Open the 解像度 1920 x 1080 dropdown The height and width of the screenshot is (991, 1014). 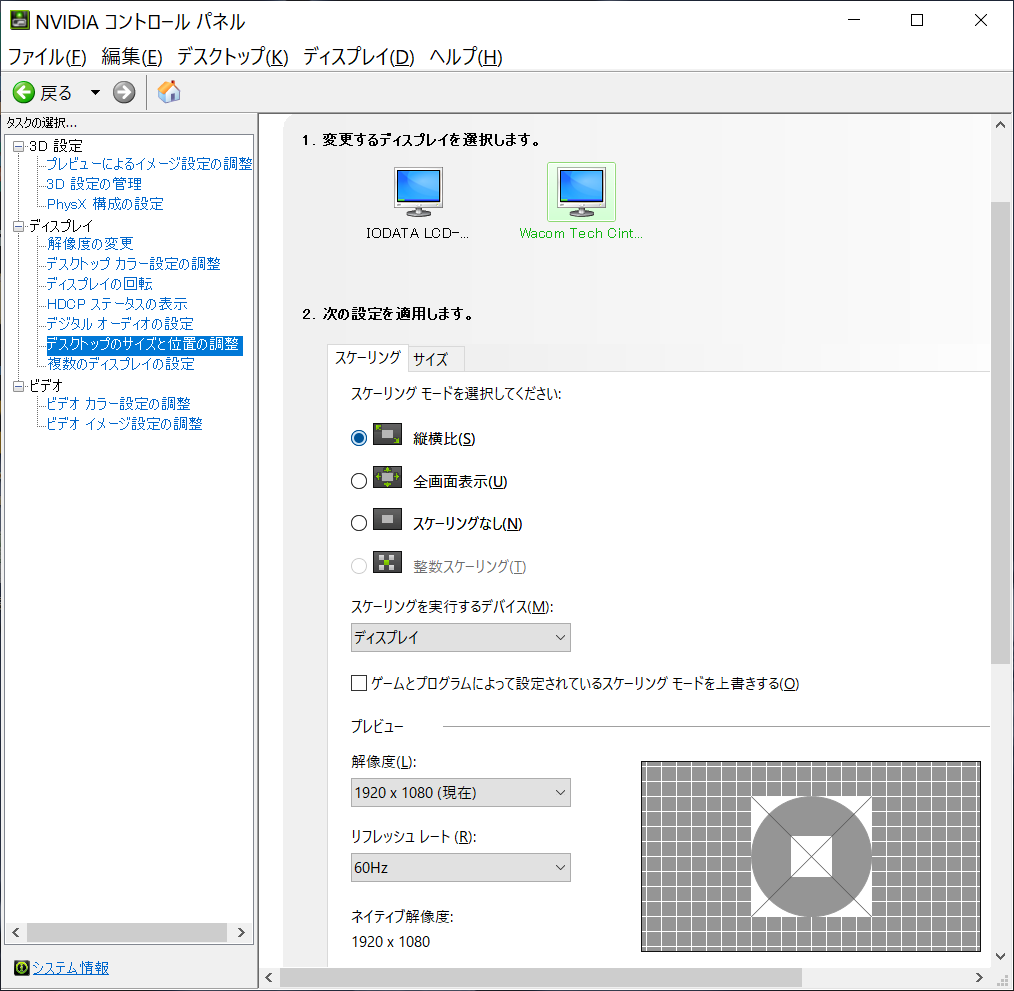click(460, 792)
